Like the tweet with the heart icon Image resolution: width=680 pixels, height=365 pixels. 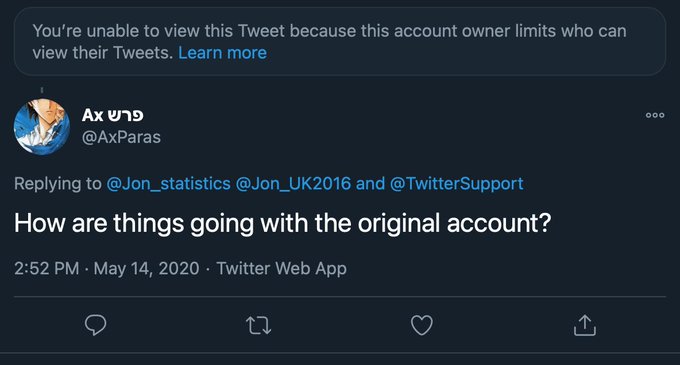click(422, 326)
